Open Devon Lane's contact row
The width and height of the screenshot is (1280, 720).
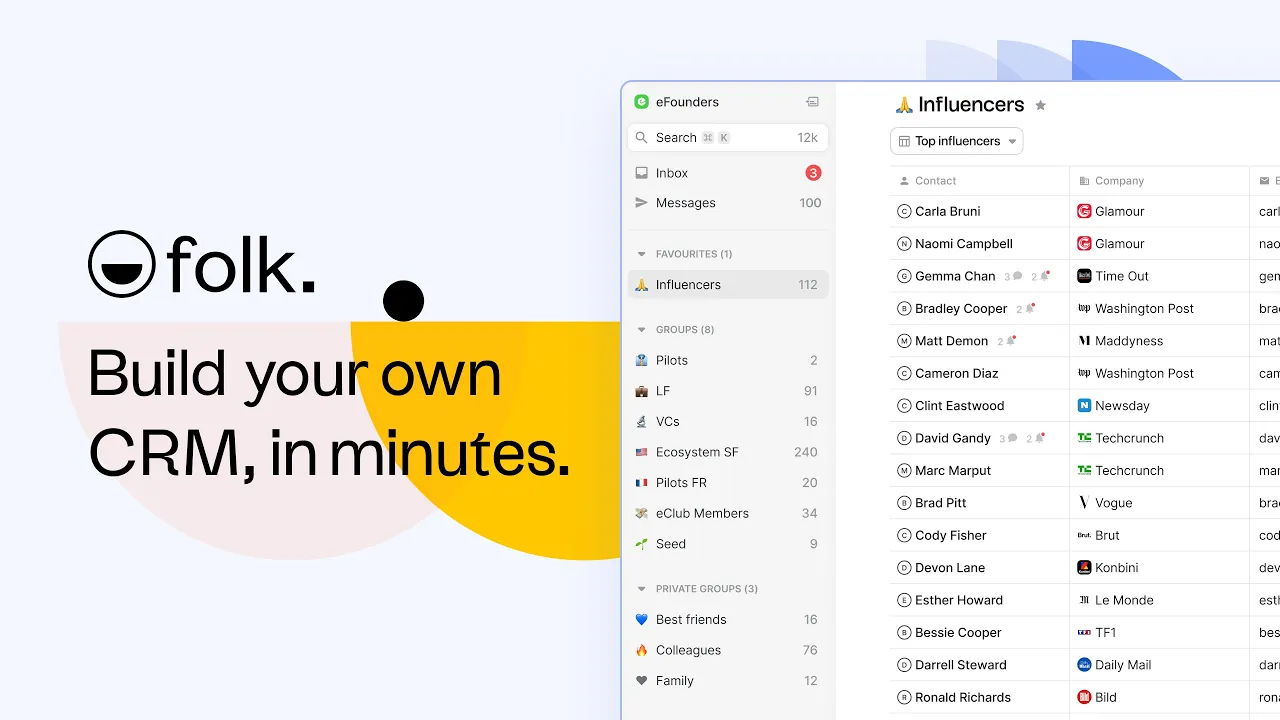coord(979,568)
